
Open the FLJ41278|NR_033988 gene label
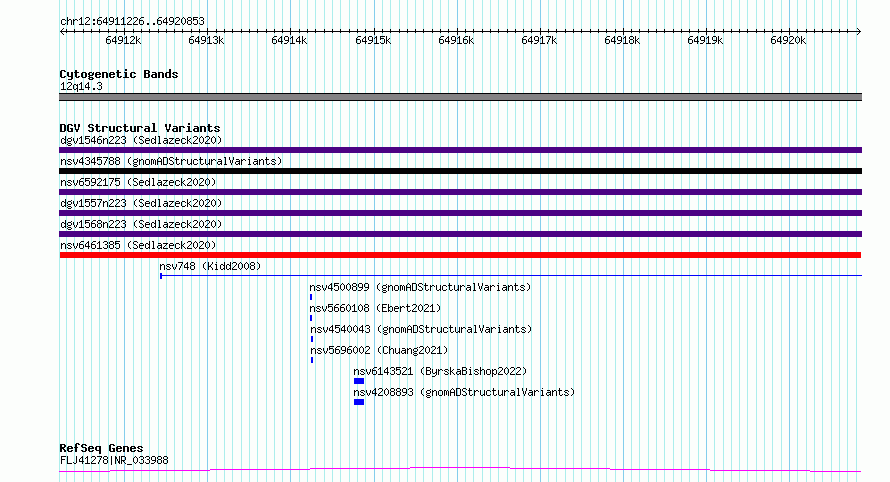[114, 460]
